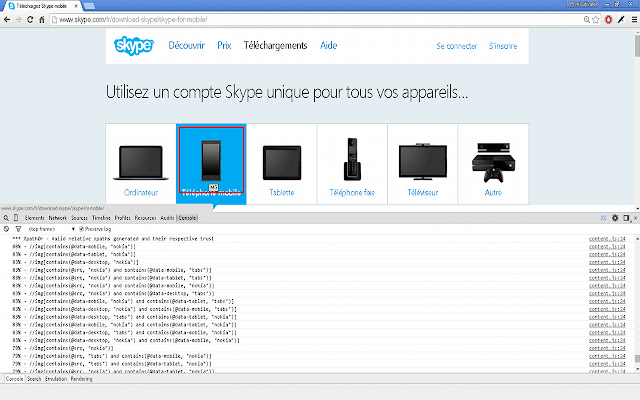640x400 pixels.
Task: Click the S'inscrire link
Action: click(503, 46)
